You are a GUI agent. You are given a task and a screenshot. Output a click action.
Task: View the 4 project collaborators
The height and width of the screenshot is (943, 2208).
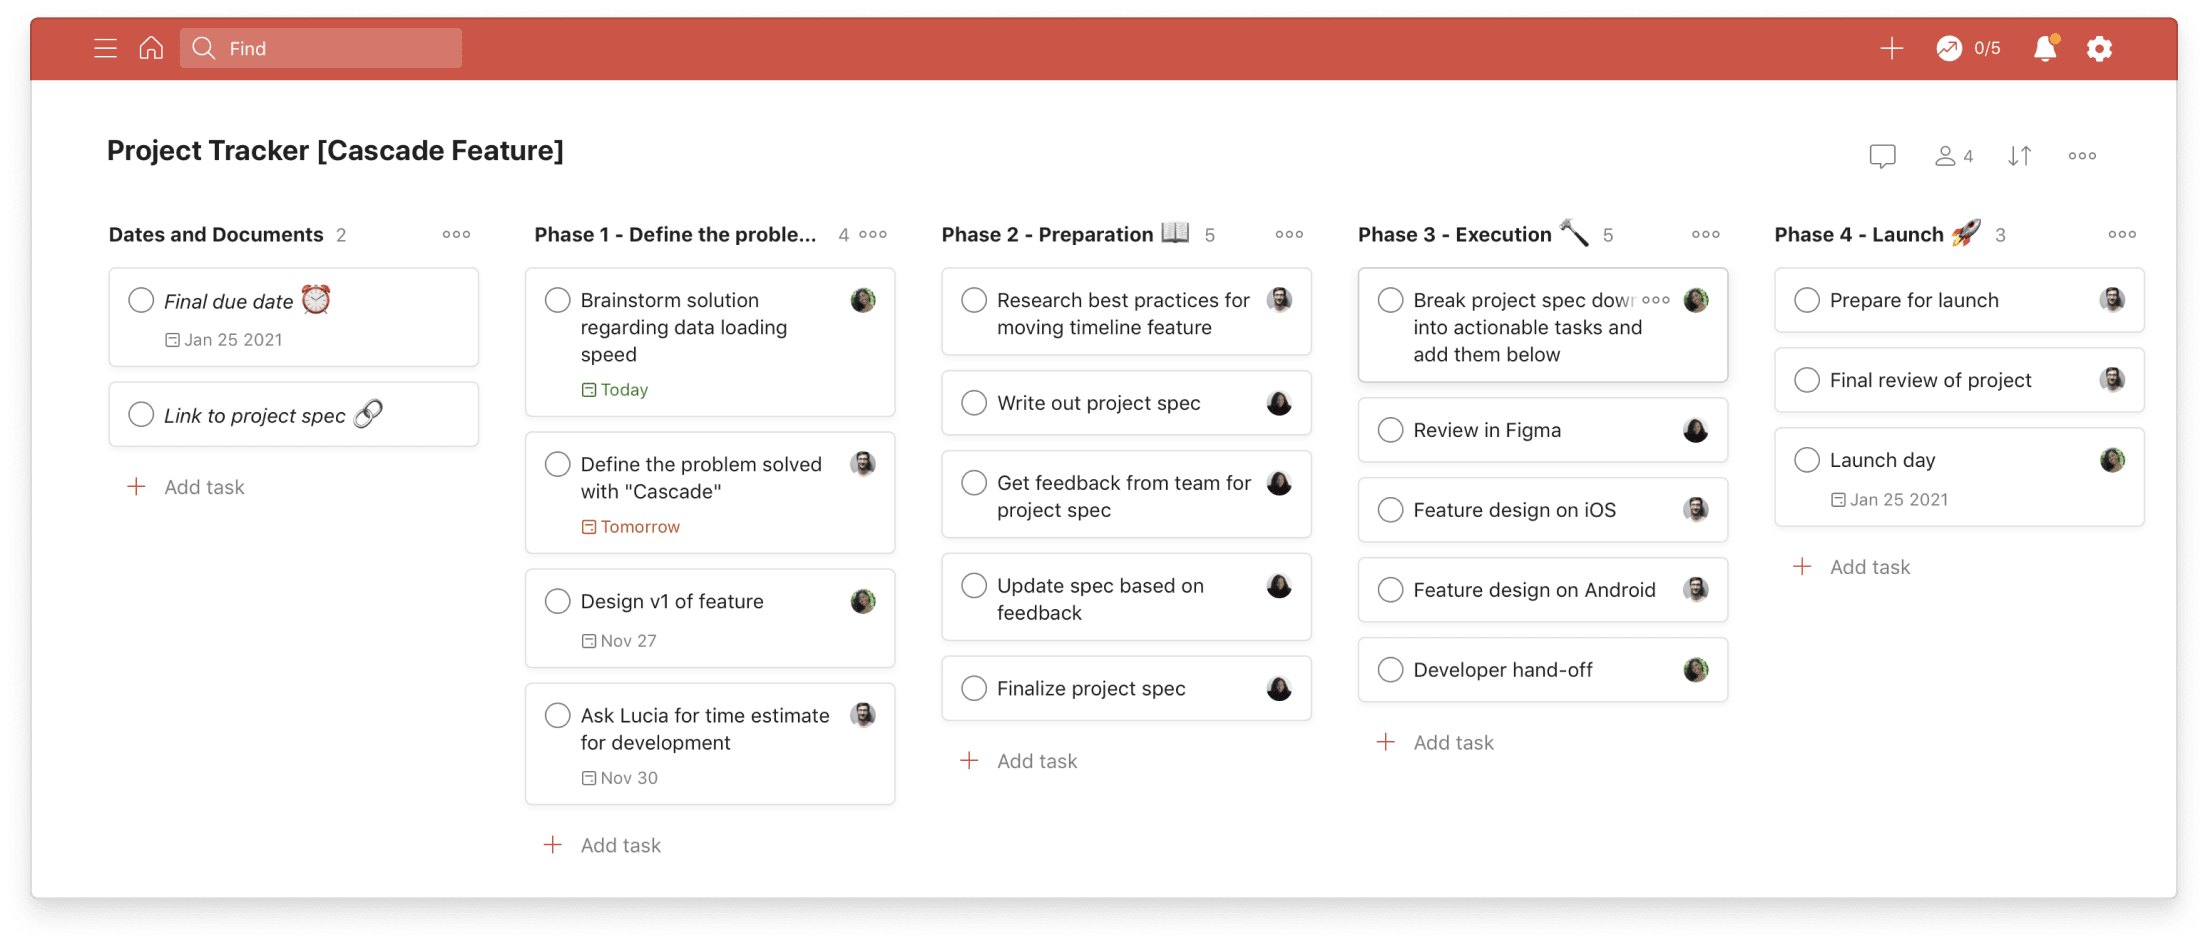[1952, 155]
